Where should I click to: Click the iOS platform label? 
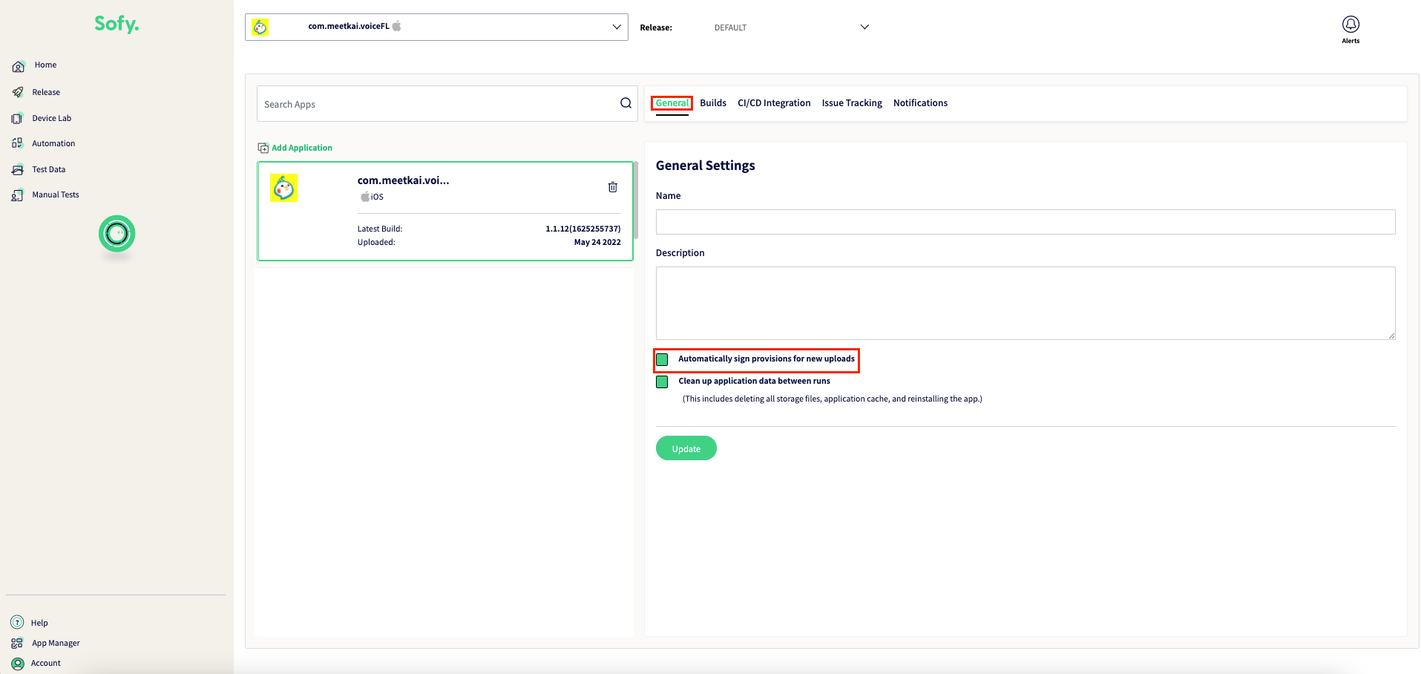(x=377, y=197)
